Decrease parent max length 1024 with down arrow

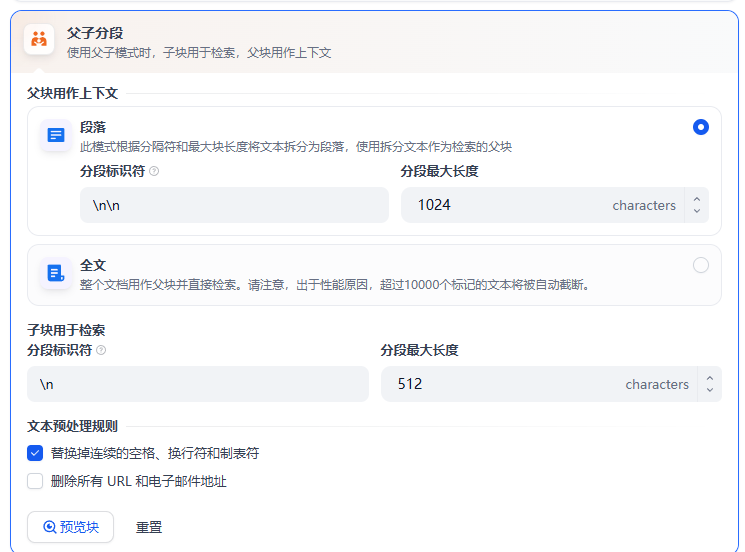point(697,211)
